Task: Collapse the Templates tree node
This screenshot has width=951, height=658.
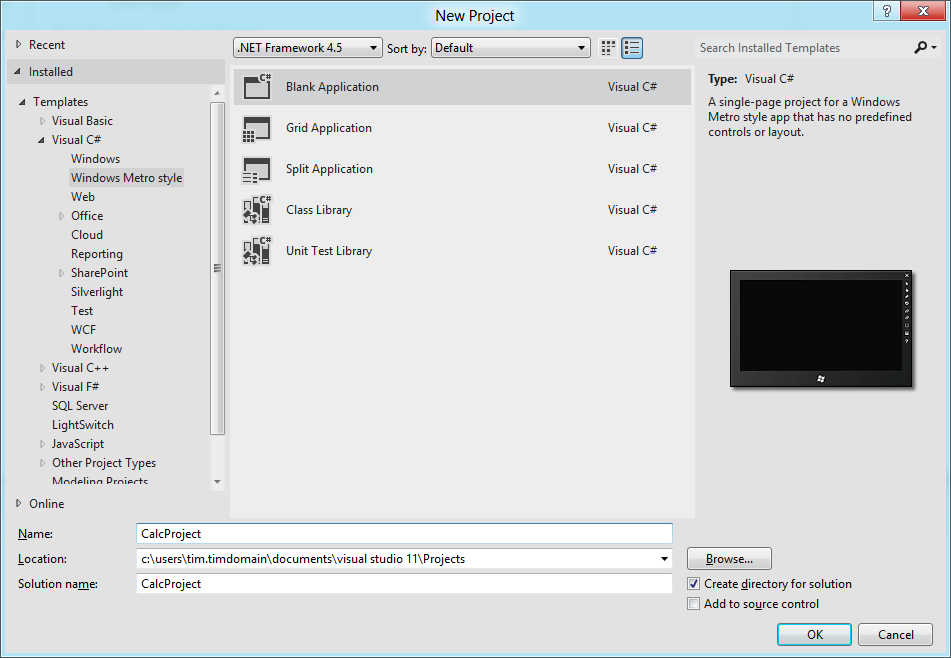Action: click(22, 102)
